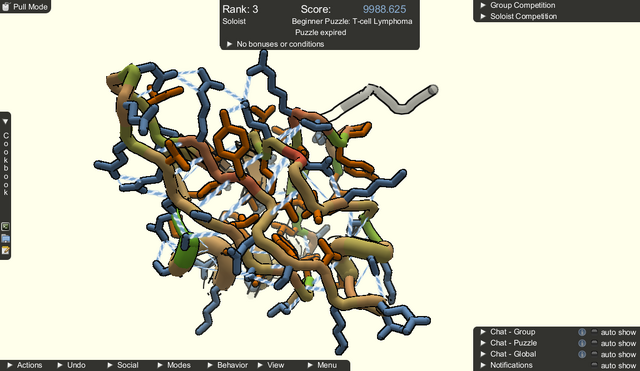
Task: Expand Chat - Global panel
Action: (x=483, y=354)
